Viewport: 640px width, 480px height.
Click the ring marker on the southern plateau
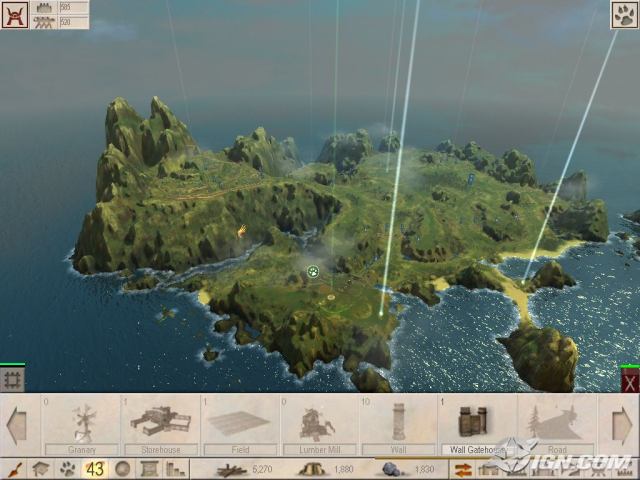click(330, 297)
